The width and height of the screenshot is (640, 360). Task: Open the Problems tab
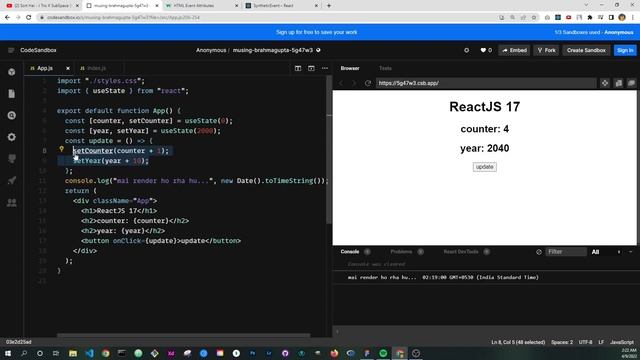pyautogui.click(x=401, y=252)
